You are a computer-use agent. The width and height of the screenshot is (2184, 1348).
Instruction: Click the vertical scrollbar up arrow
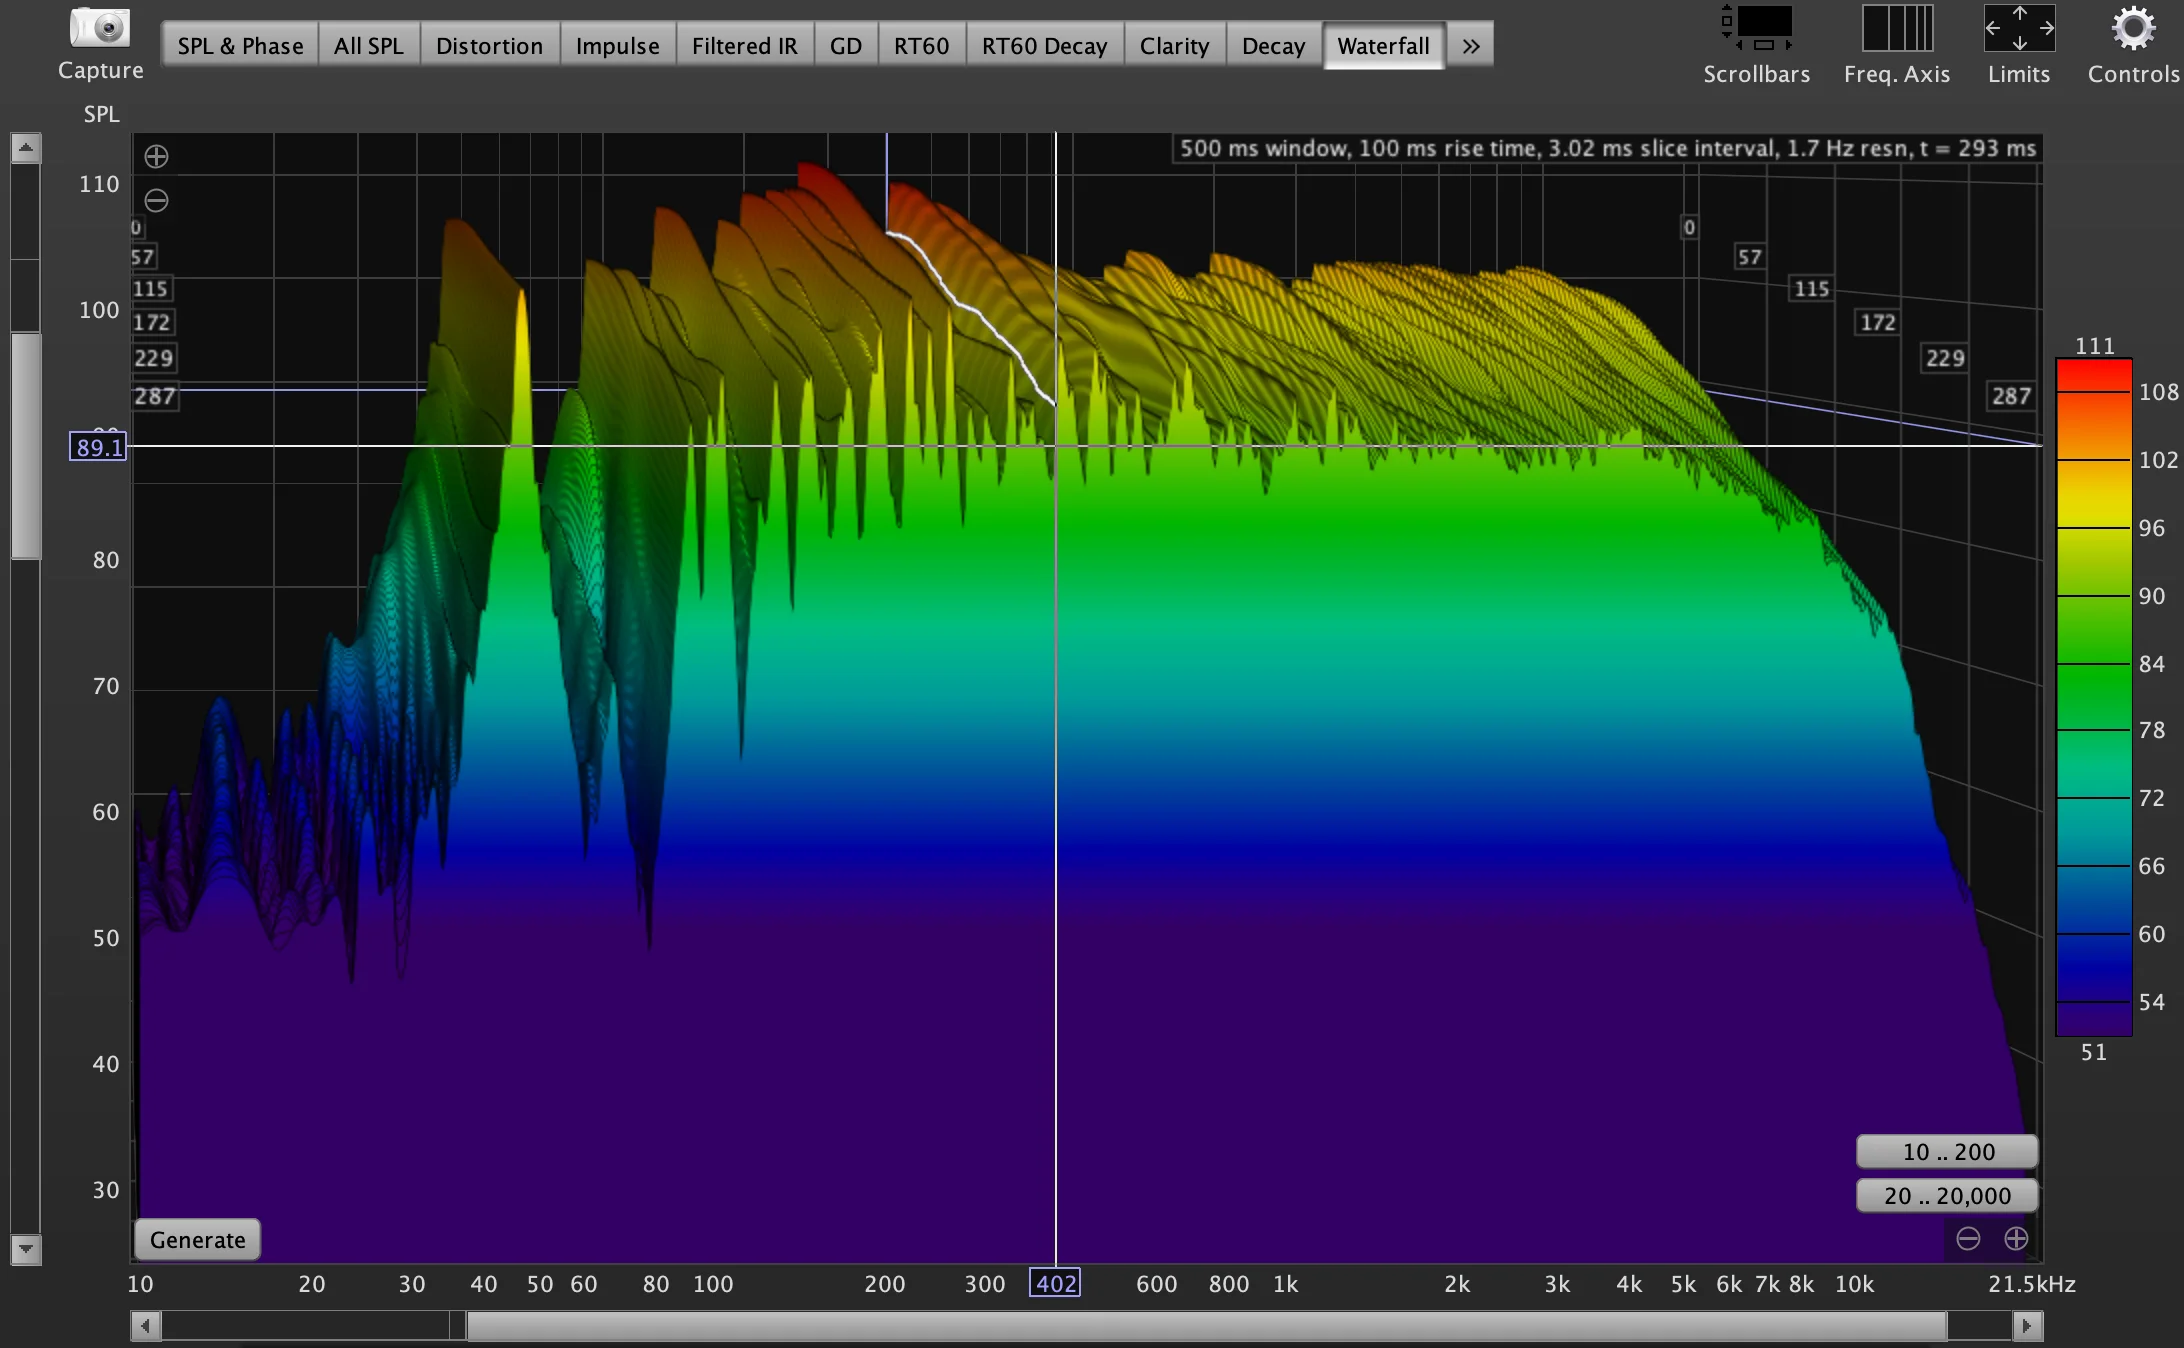(26, 148)
